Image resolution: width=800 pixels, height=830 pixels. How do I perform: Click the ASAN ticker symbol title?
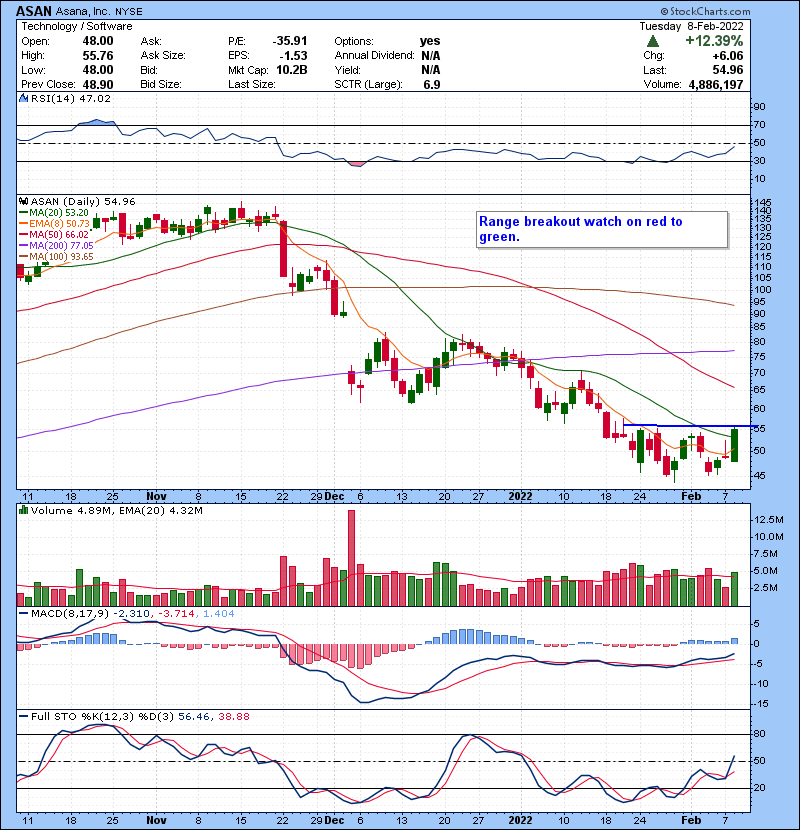[34, 11]
